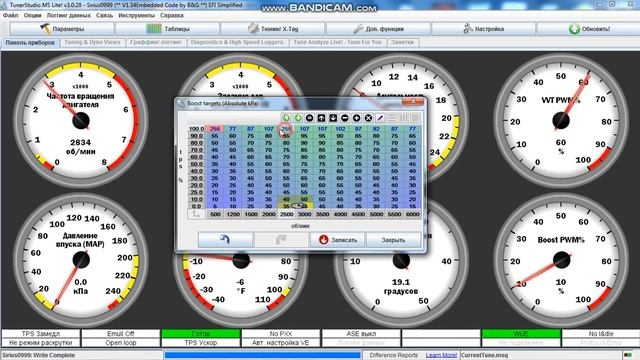Screen dimensions: 640x360
Task: Click the Open loop status indicator
Action: (x=120, y=342)
